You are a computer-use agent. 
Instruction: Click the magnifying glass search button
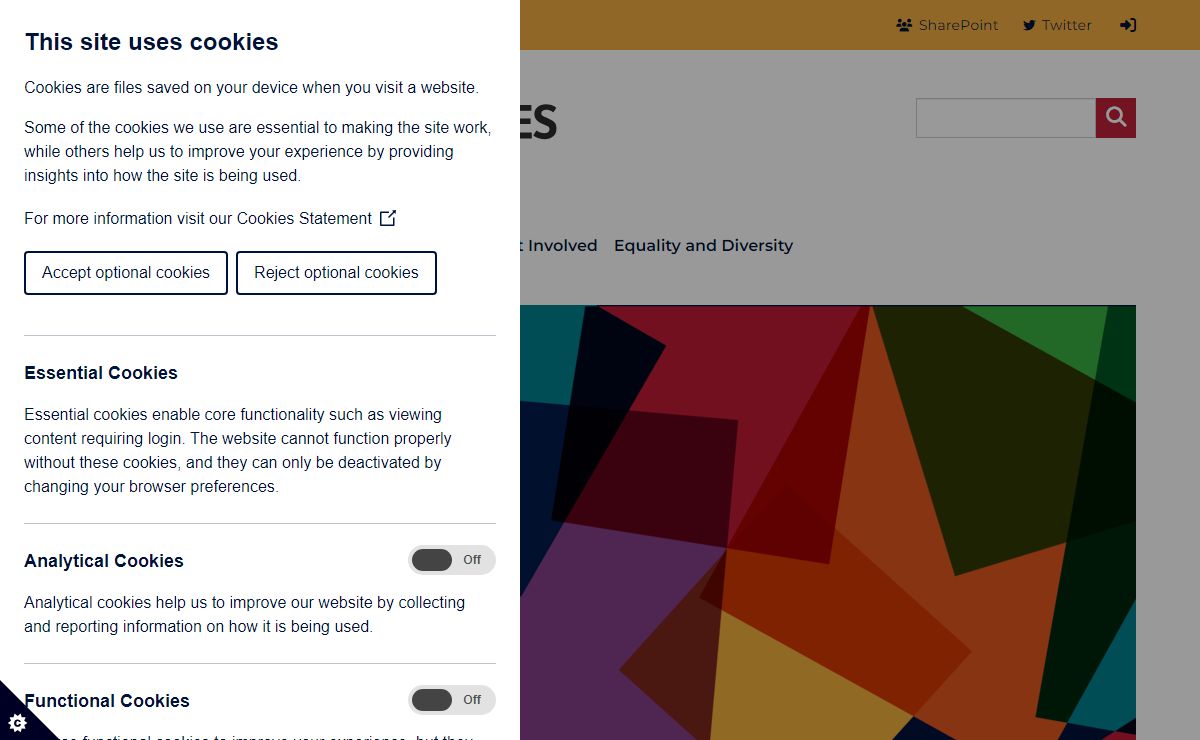1116,118
